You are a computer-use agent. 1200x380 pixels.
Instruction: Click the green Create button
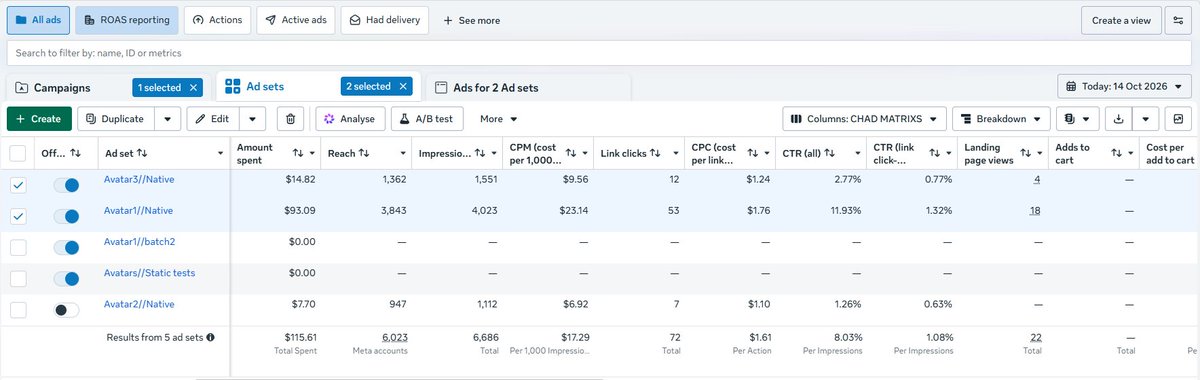coord(39,119)
